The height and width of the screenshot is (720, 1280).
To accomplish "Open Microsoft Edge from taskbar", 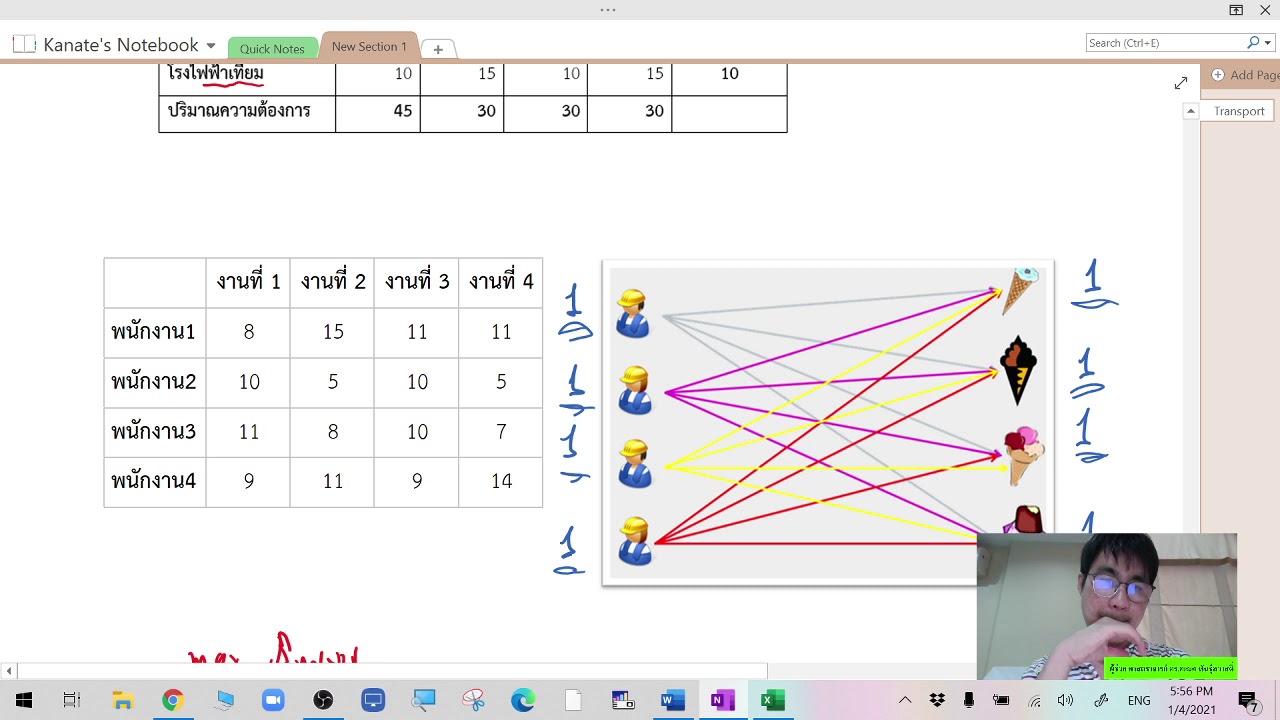I will click(523, 700).
